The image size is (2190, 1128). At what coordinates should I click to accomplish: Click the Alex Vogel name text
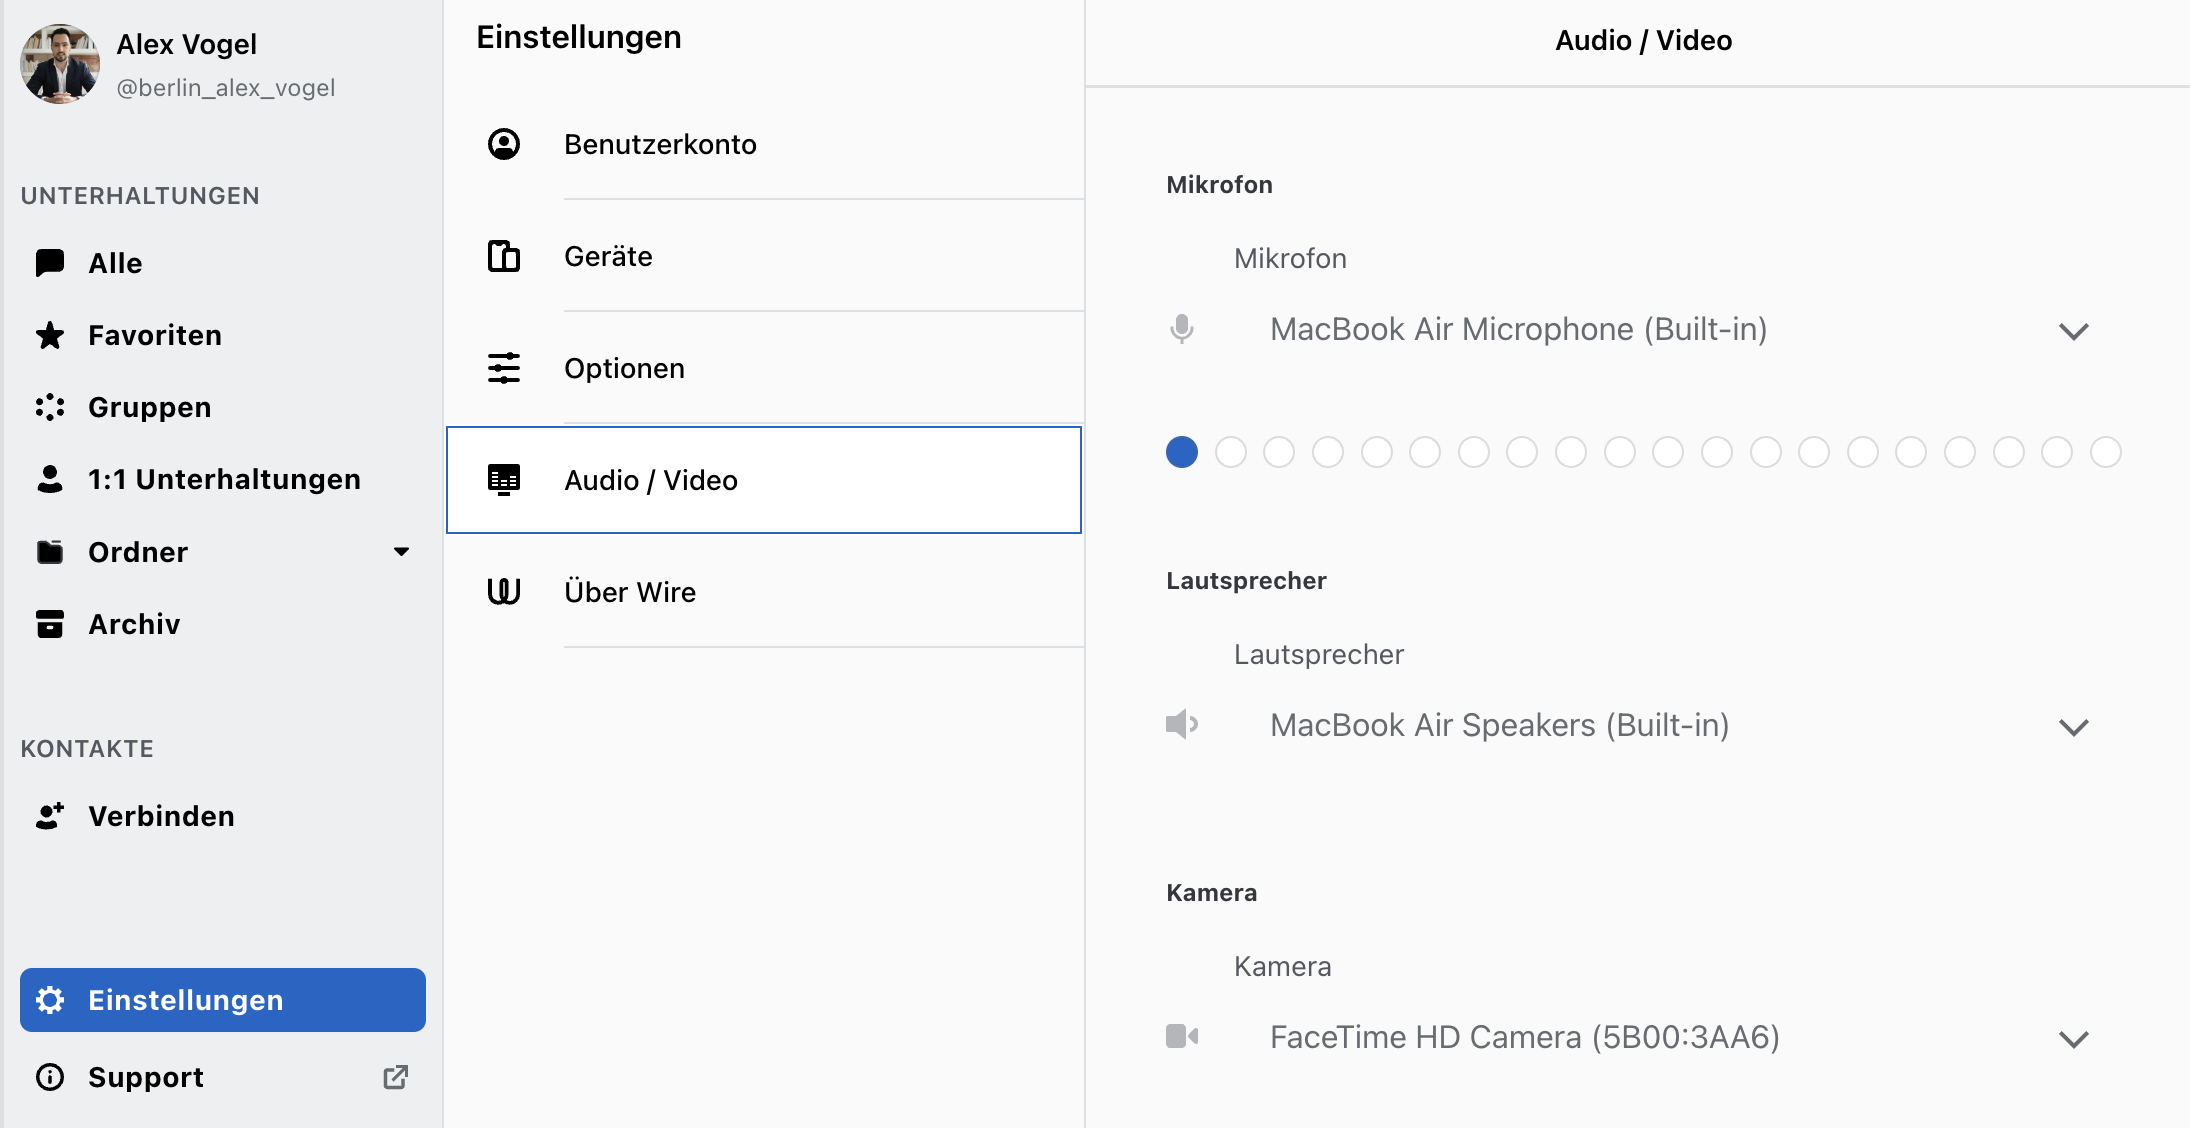click(x=186, y=44)
